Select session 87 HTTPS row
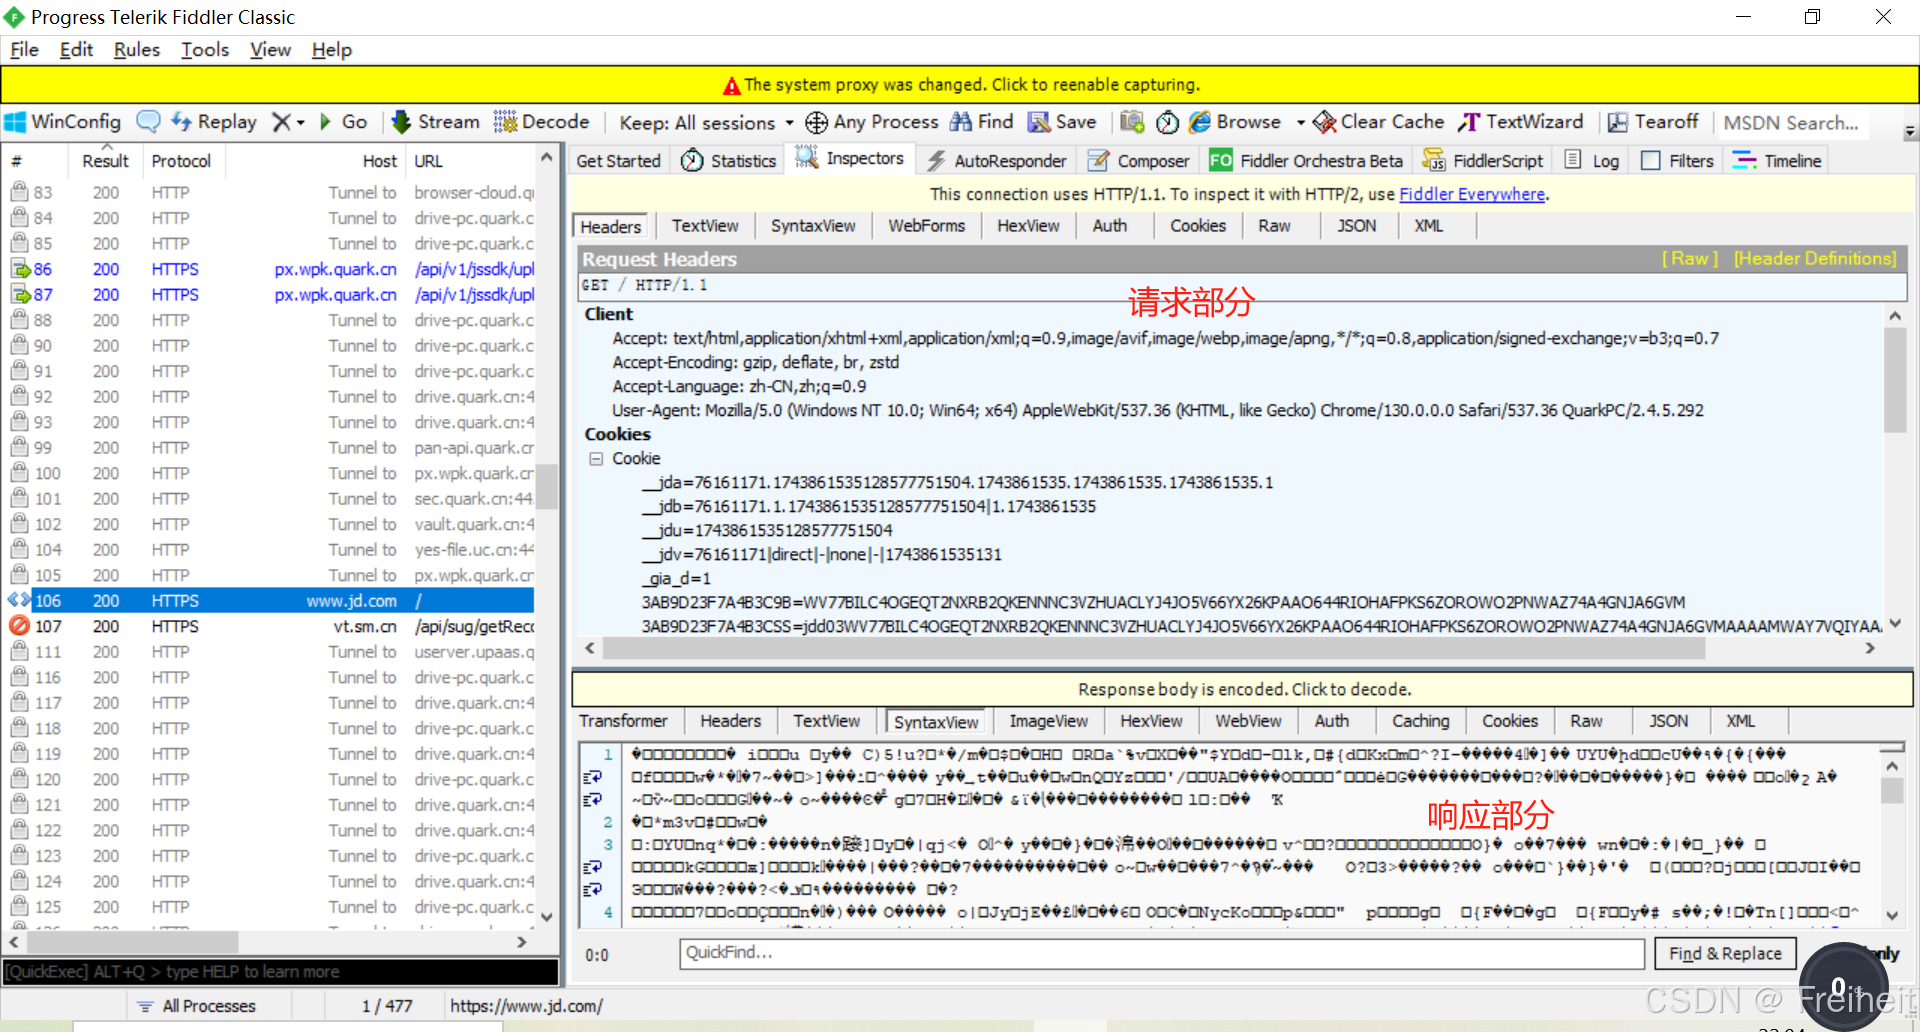Screen dimensions: 1920x1032 click(270, 295)
